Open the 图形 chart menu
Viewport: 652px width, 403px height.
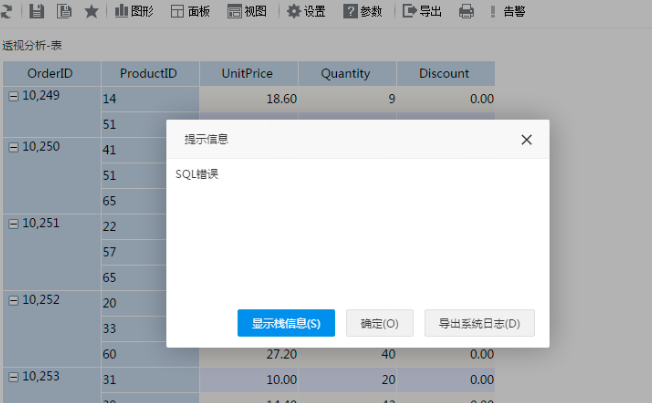[x=134, y=11]
